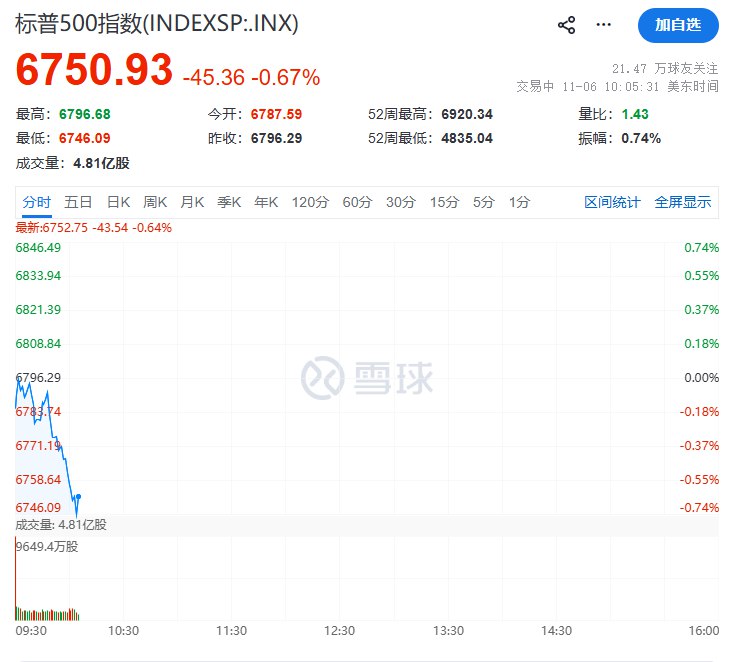Click the 12:30 time axis label
This screenshot has width=741, height=662.
tap(339, 631)
